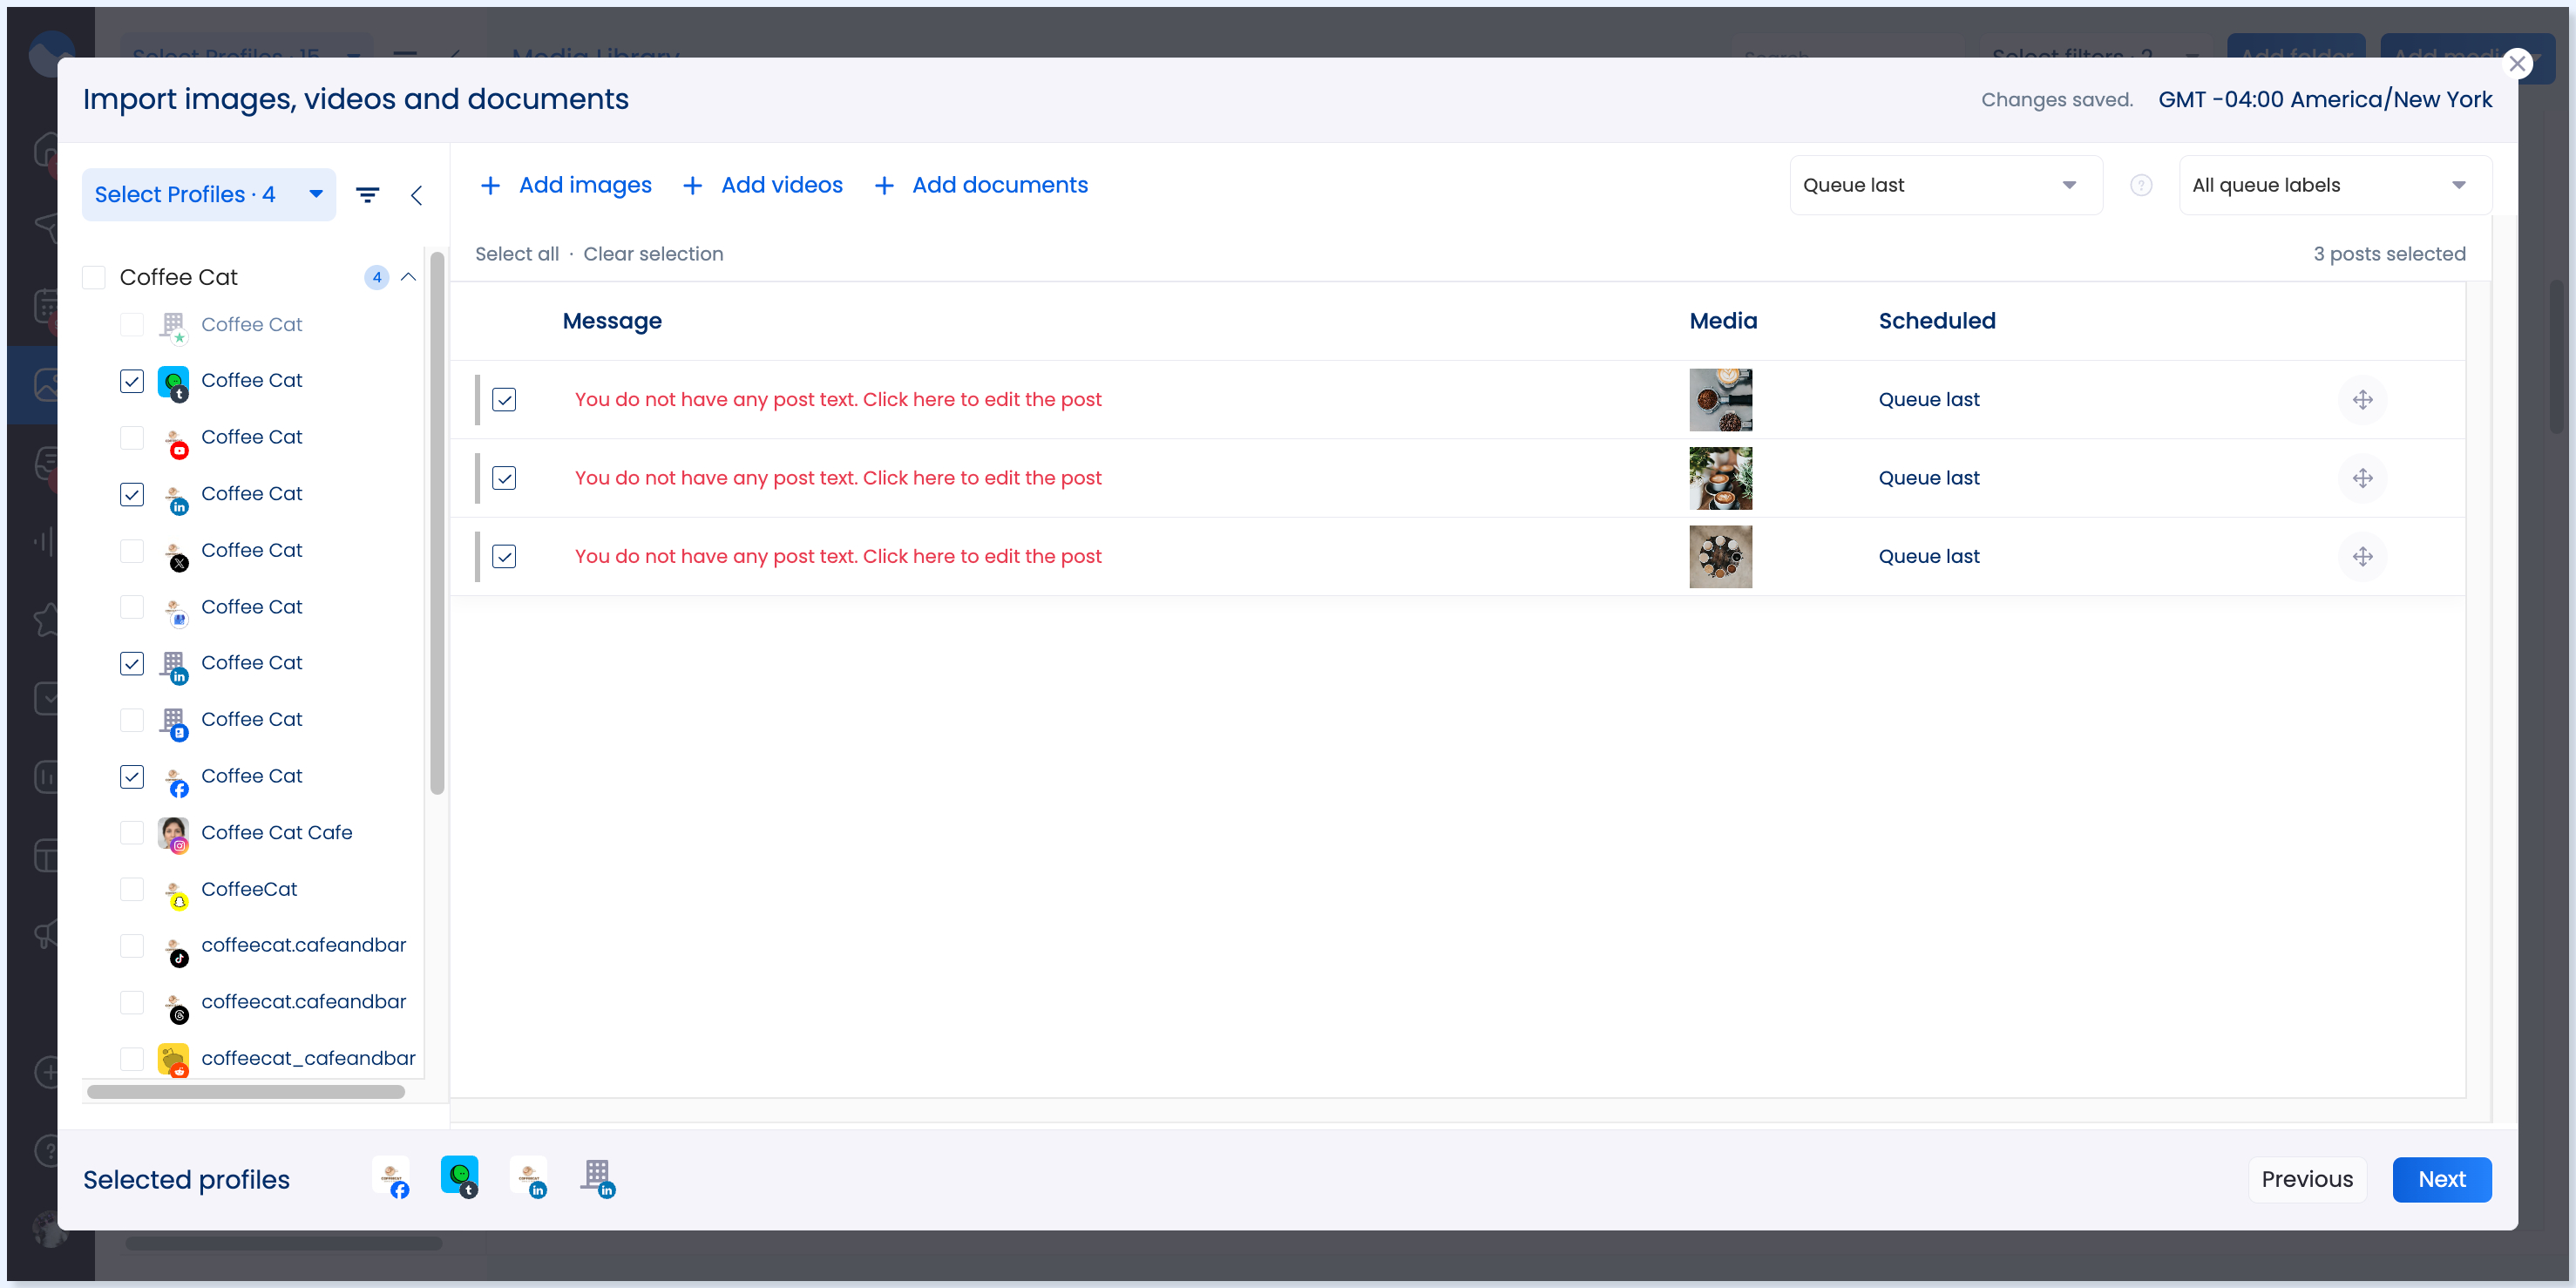Viewport: 2576px width, 1288px height.
Task: Click Queue last in the first post row
Action: click(1929, 400)
